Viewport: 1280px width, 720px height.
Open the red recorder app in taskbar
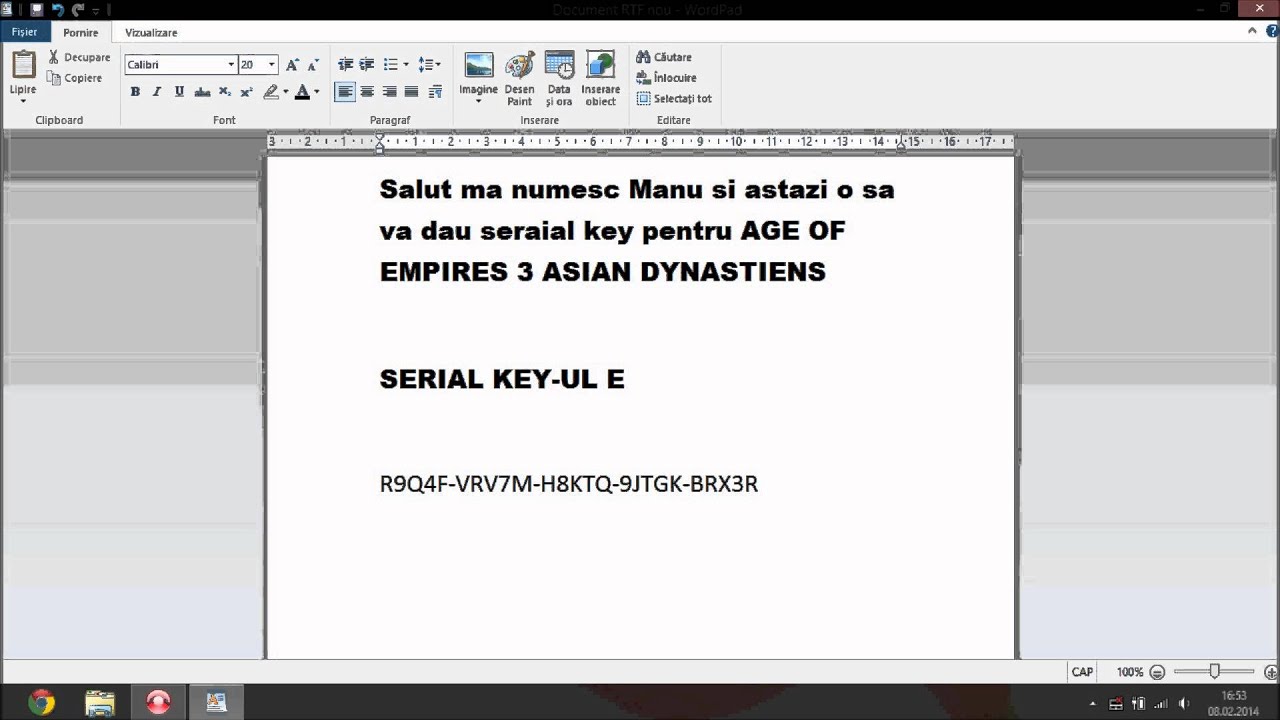tap(158, 703)
